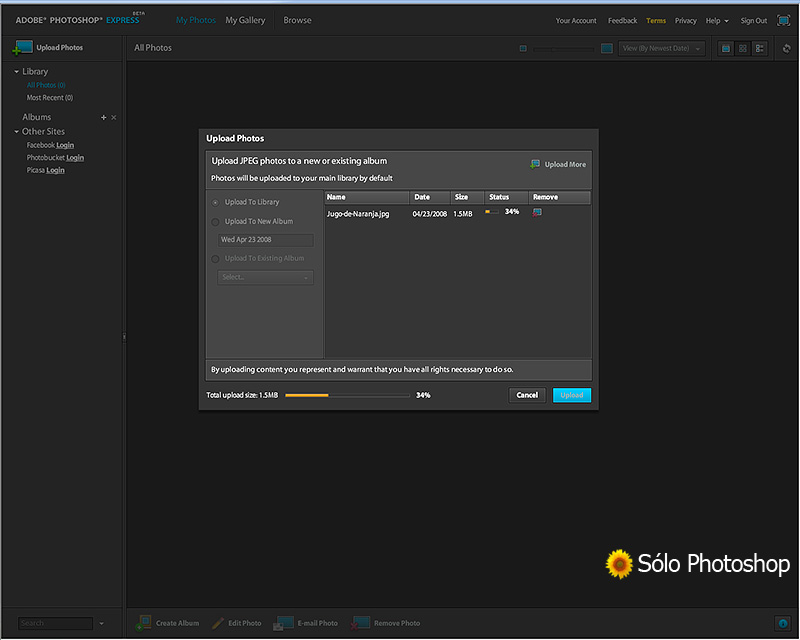Select Upload To Existing Album
The image size is (800, 640).
[214, 258]
